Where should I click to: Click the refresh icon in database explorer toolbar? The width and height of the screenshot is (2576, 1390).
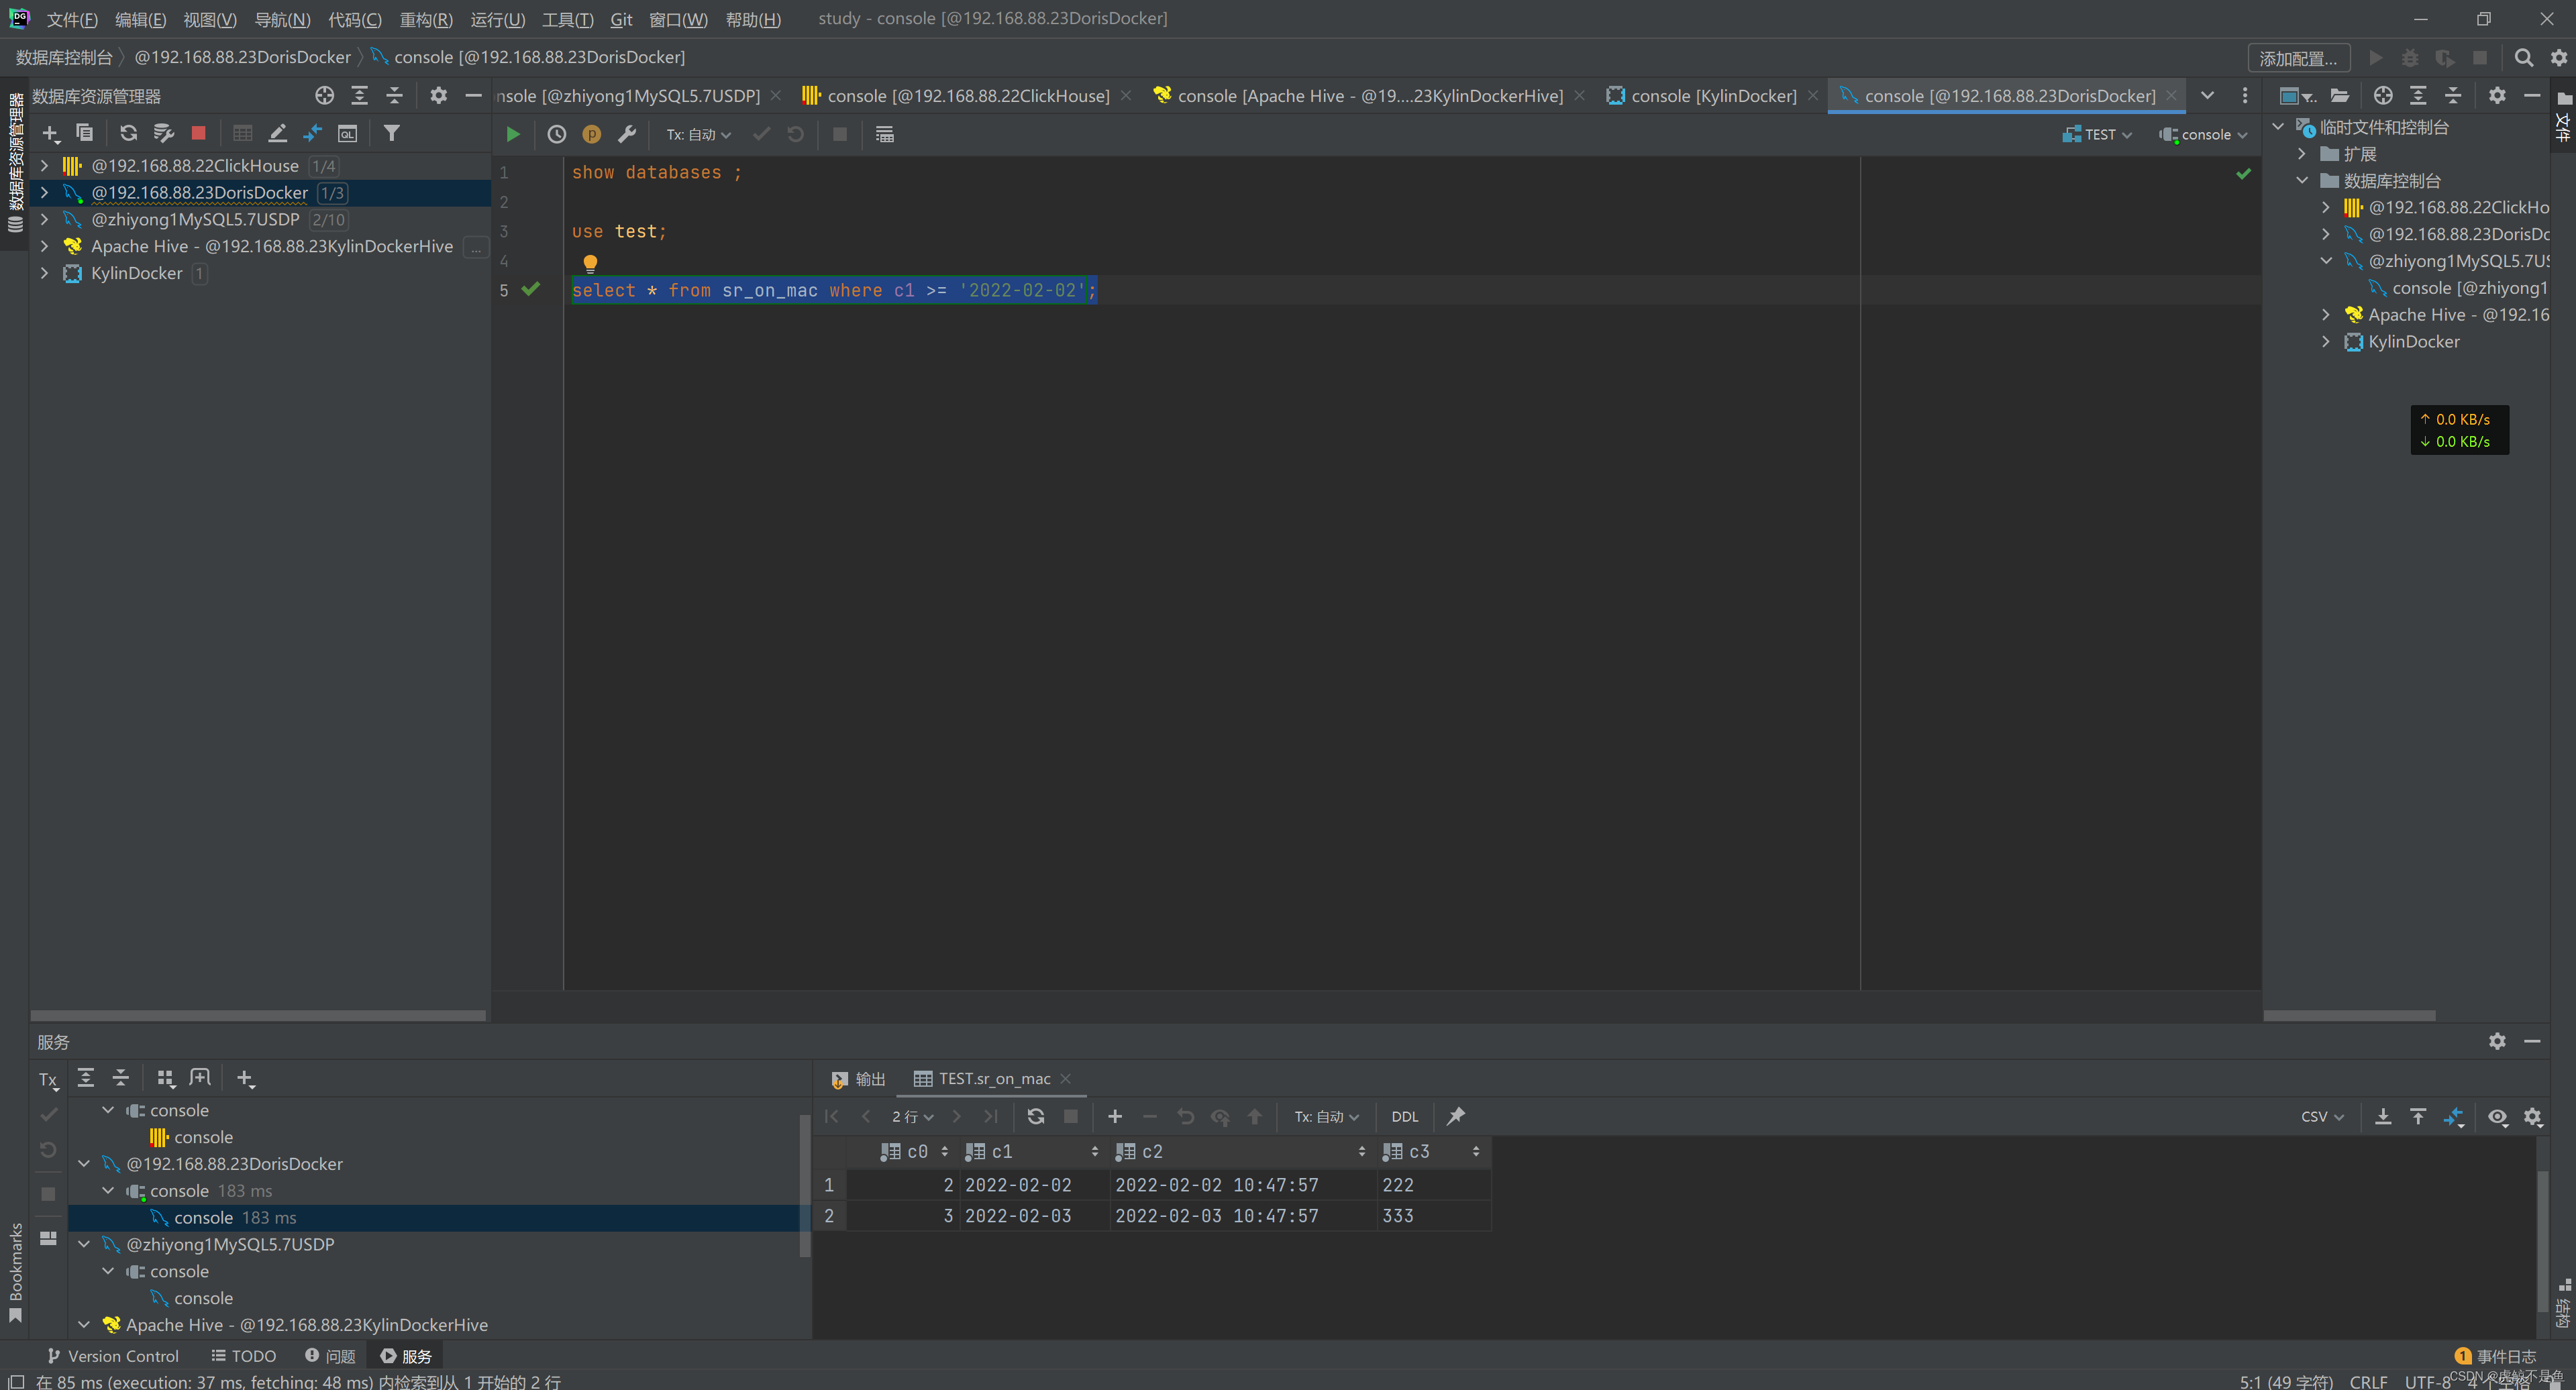[x=128, y=133]
